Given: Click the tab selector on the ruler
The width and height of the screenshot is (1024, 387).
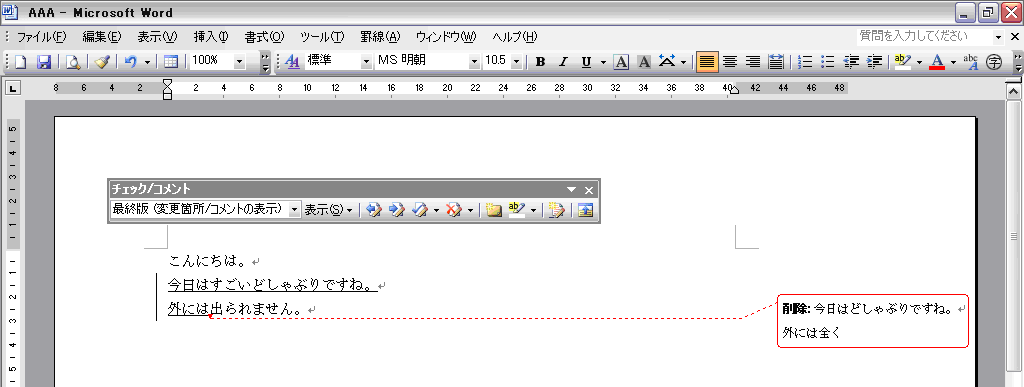Looking at the screenshot, I should tap(14, 87).
